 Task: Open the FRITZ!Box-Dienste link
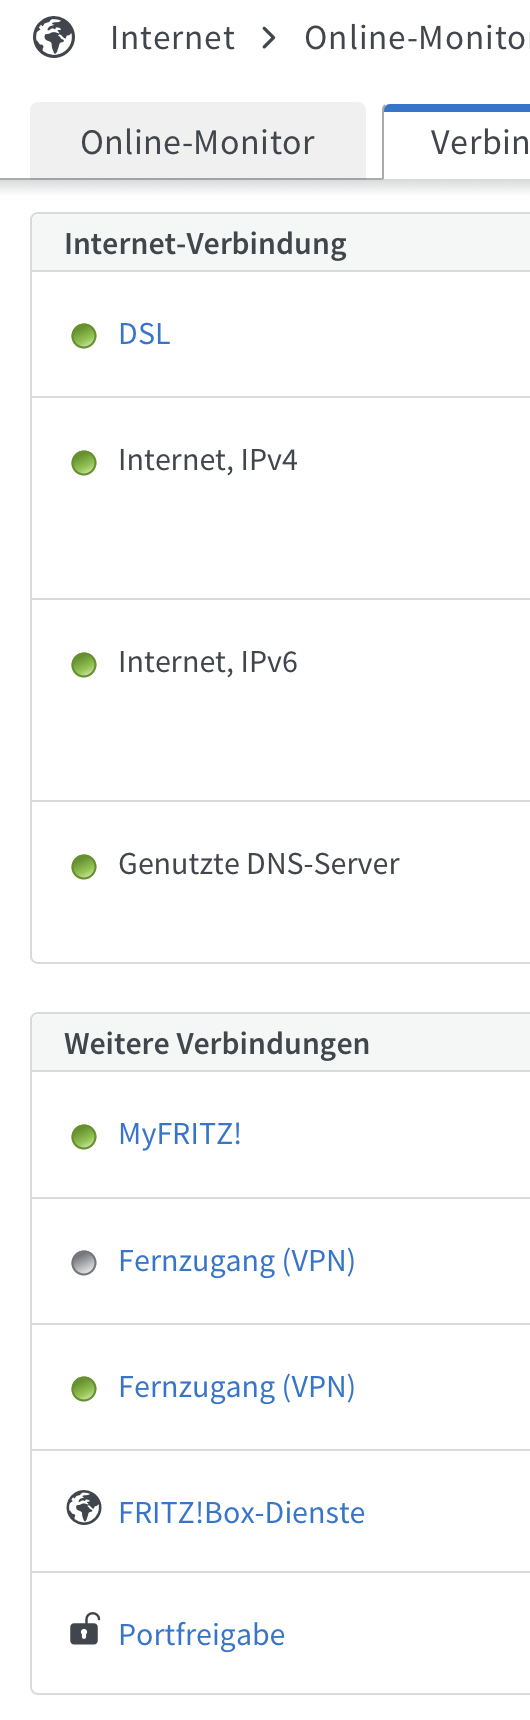click(x=242, y=1513)
